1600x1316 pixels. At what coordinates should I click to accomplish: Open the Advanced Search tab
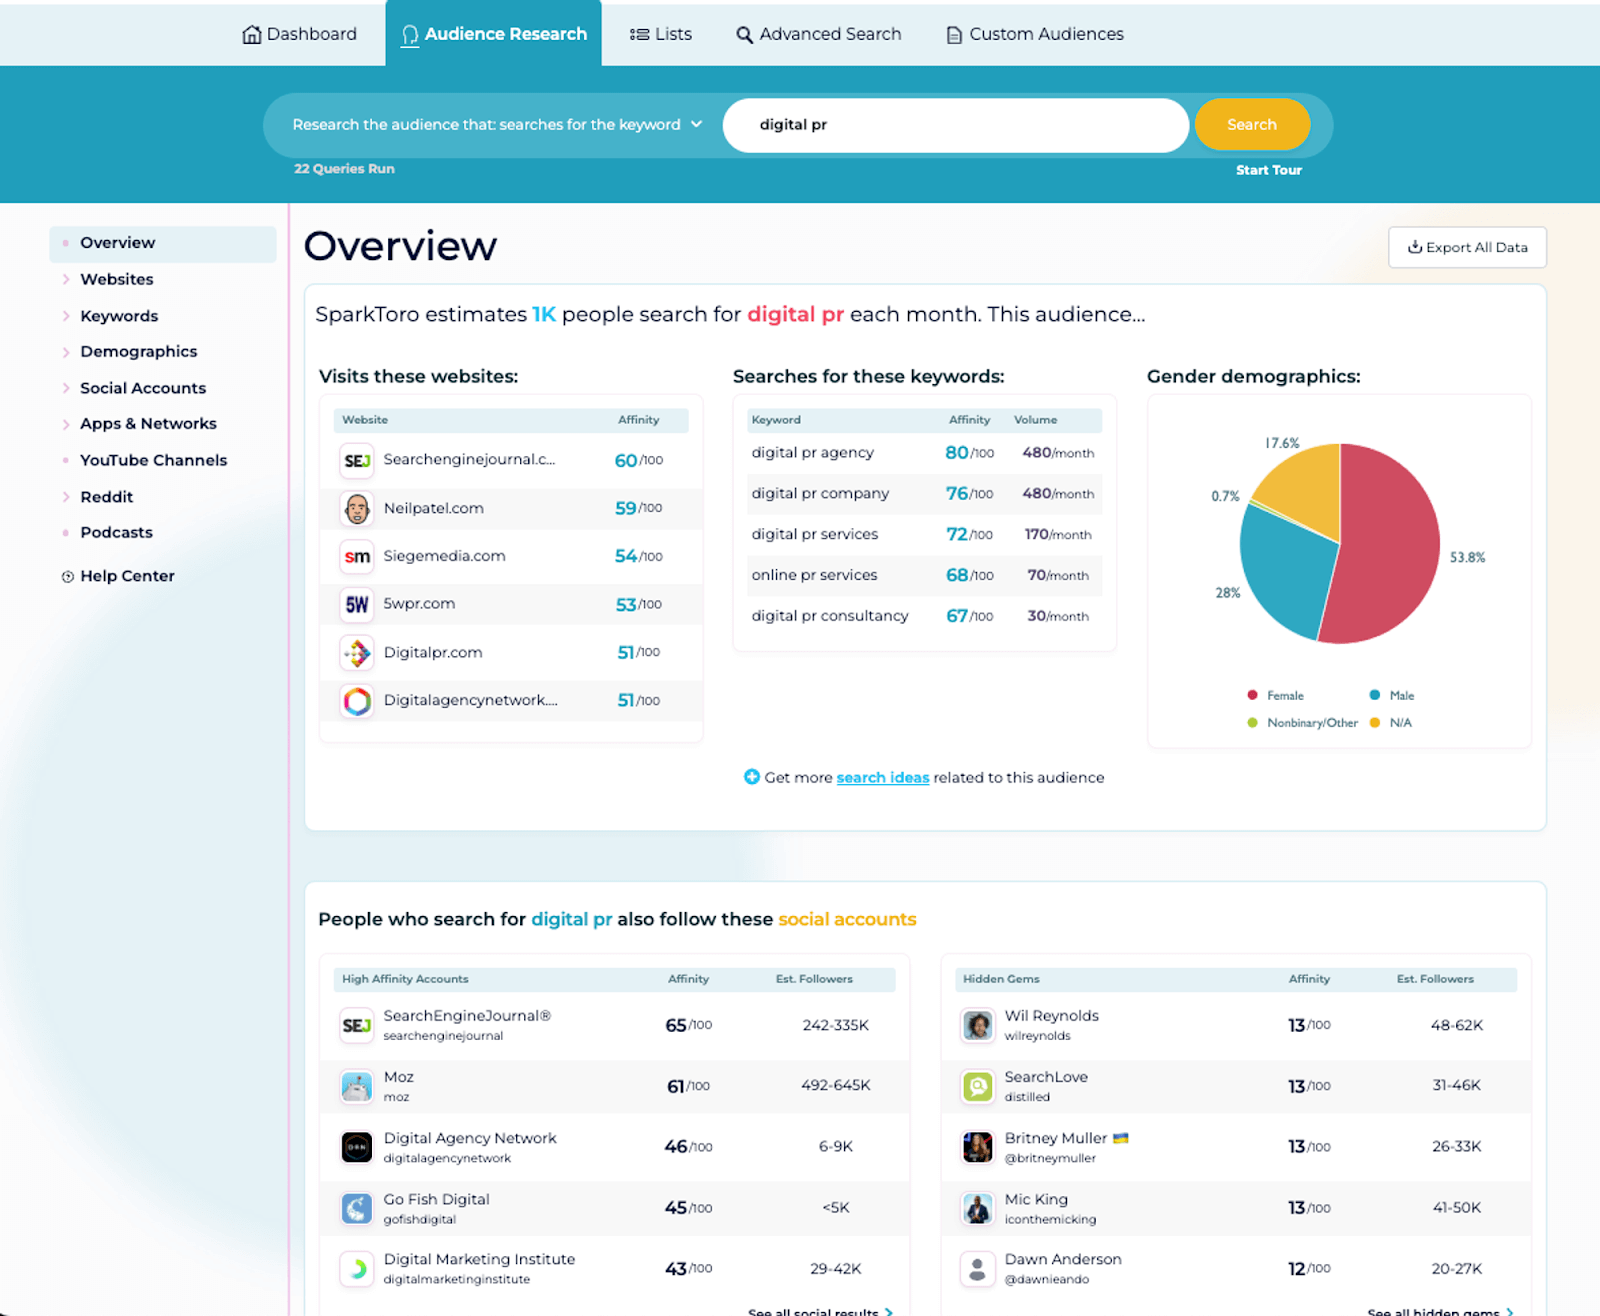click(819, 34)
